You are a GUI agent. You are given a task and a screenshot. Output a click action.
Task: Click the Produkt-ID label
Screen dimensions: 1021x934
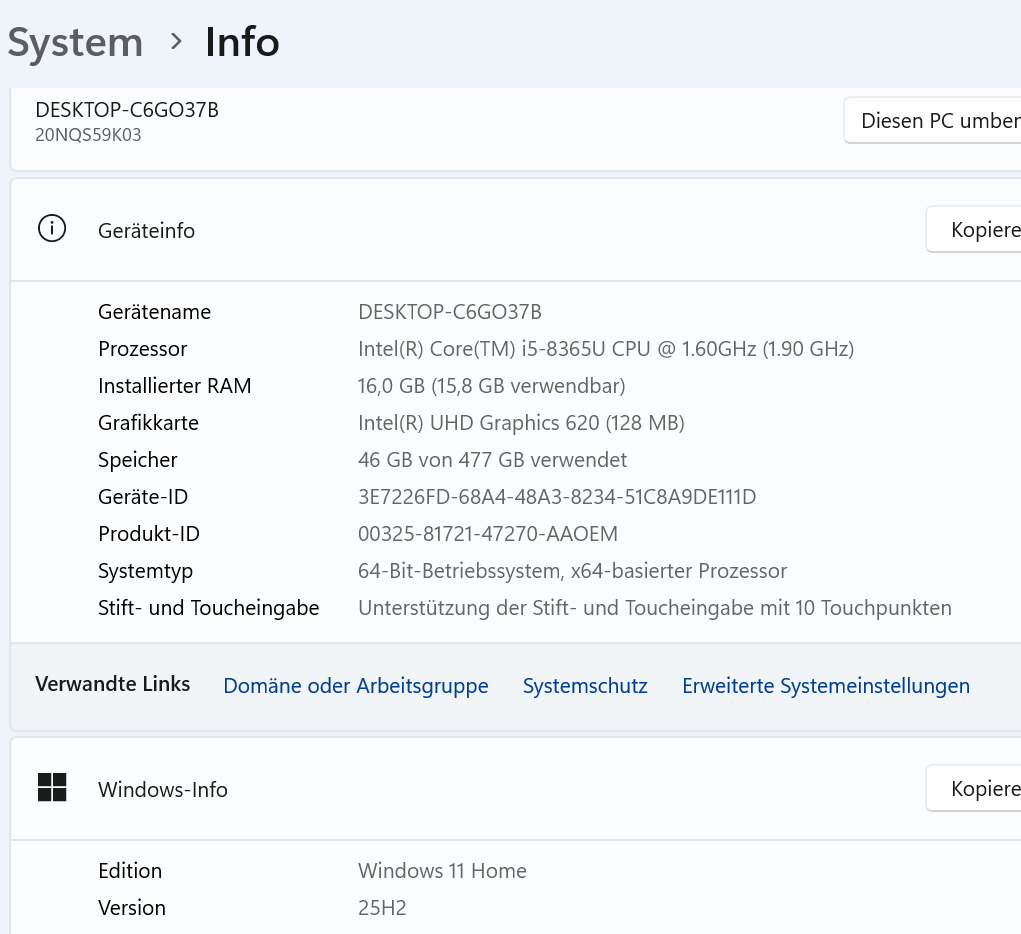tap(148, 534)
